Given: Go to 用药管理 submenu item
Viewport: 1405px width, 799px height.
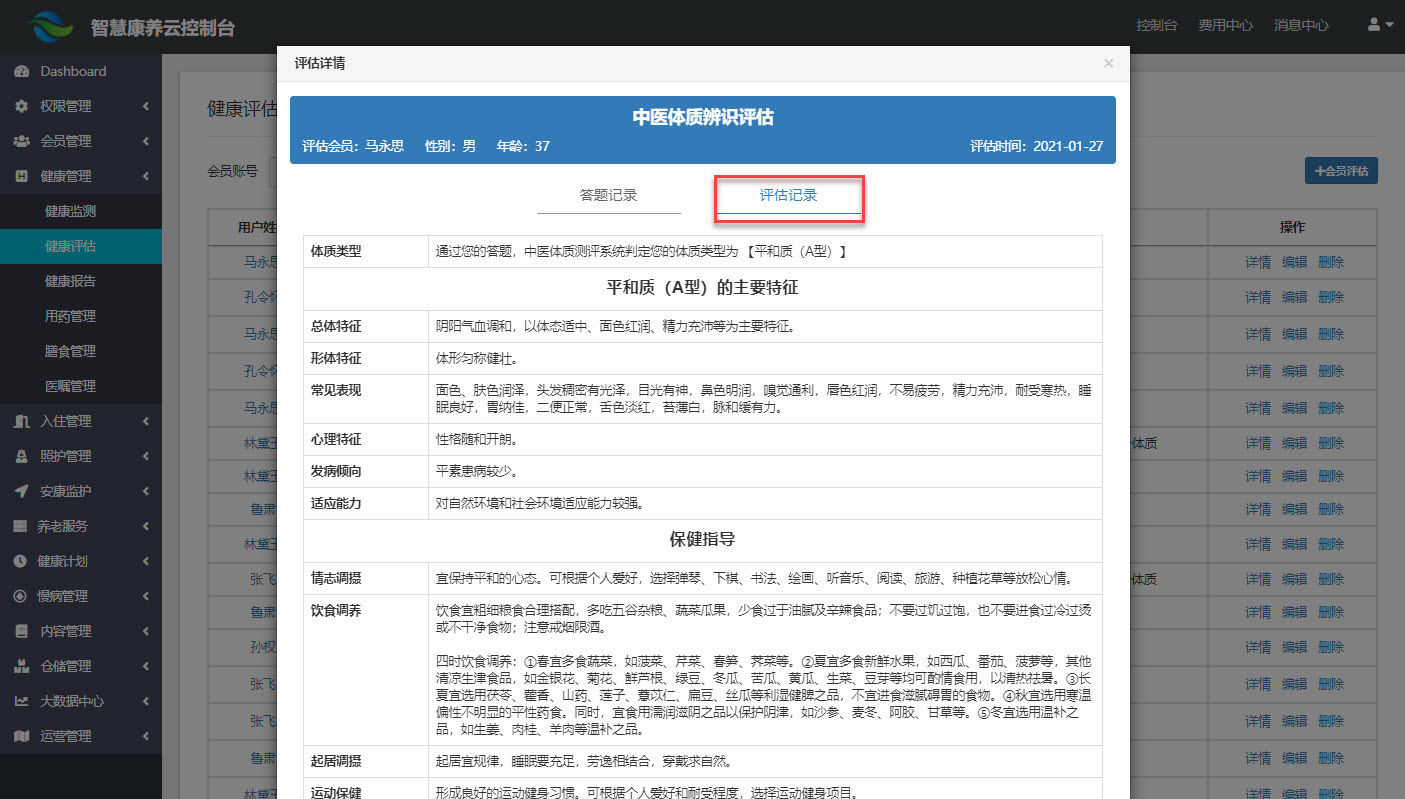Looking at the screenshot, I should point(71,316).
